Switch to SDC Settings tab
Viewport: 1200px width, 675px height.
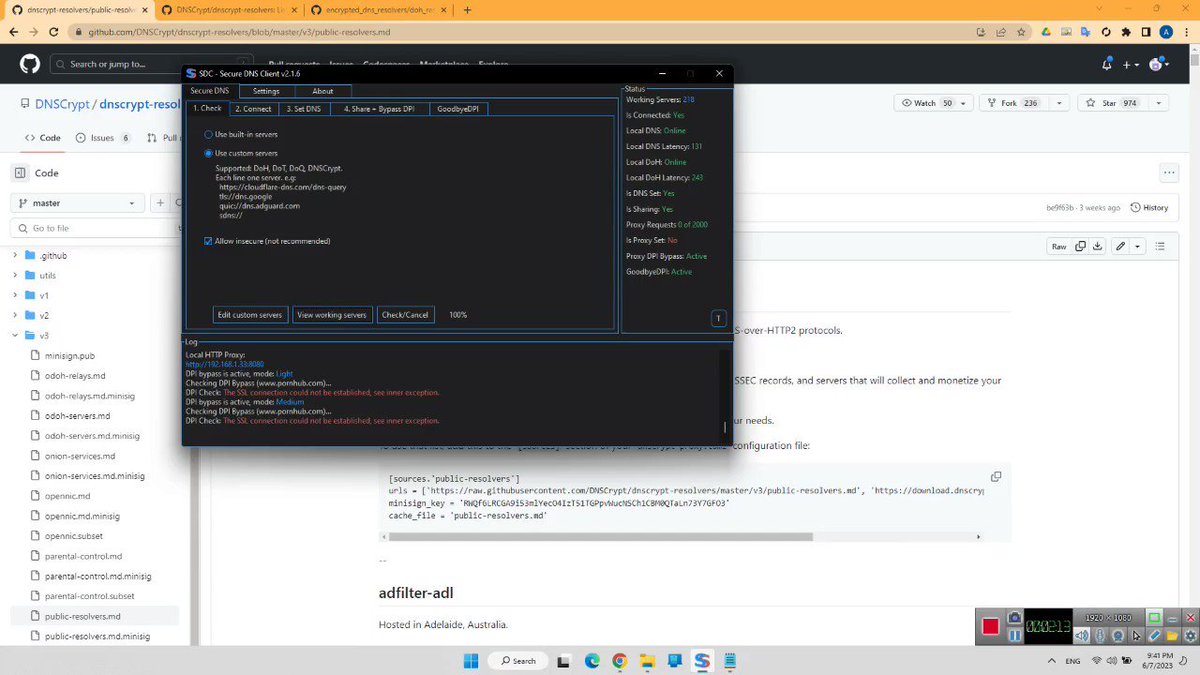pos(266,91)
